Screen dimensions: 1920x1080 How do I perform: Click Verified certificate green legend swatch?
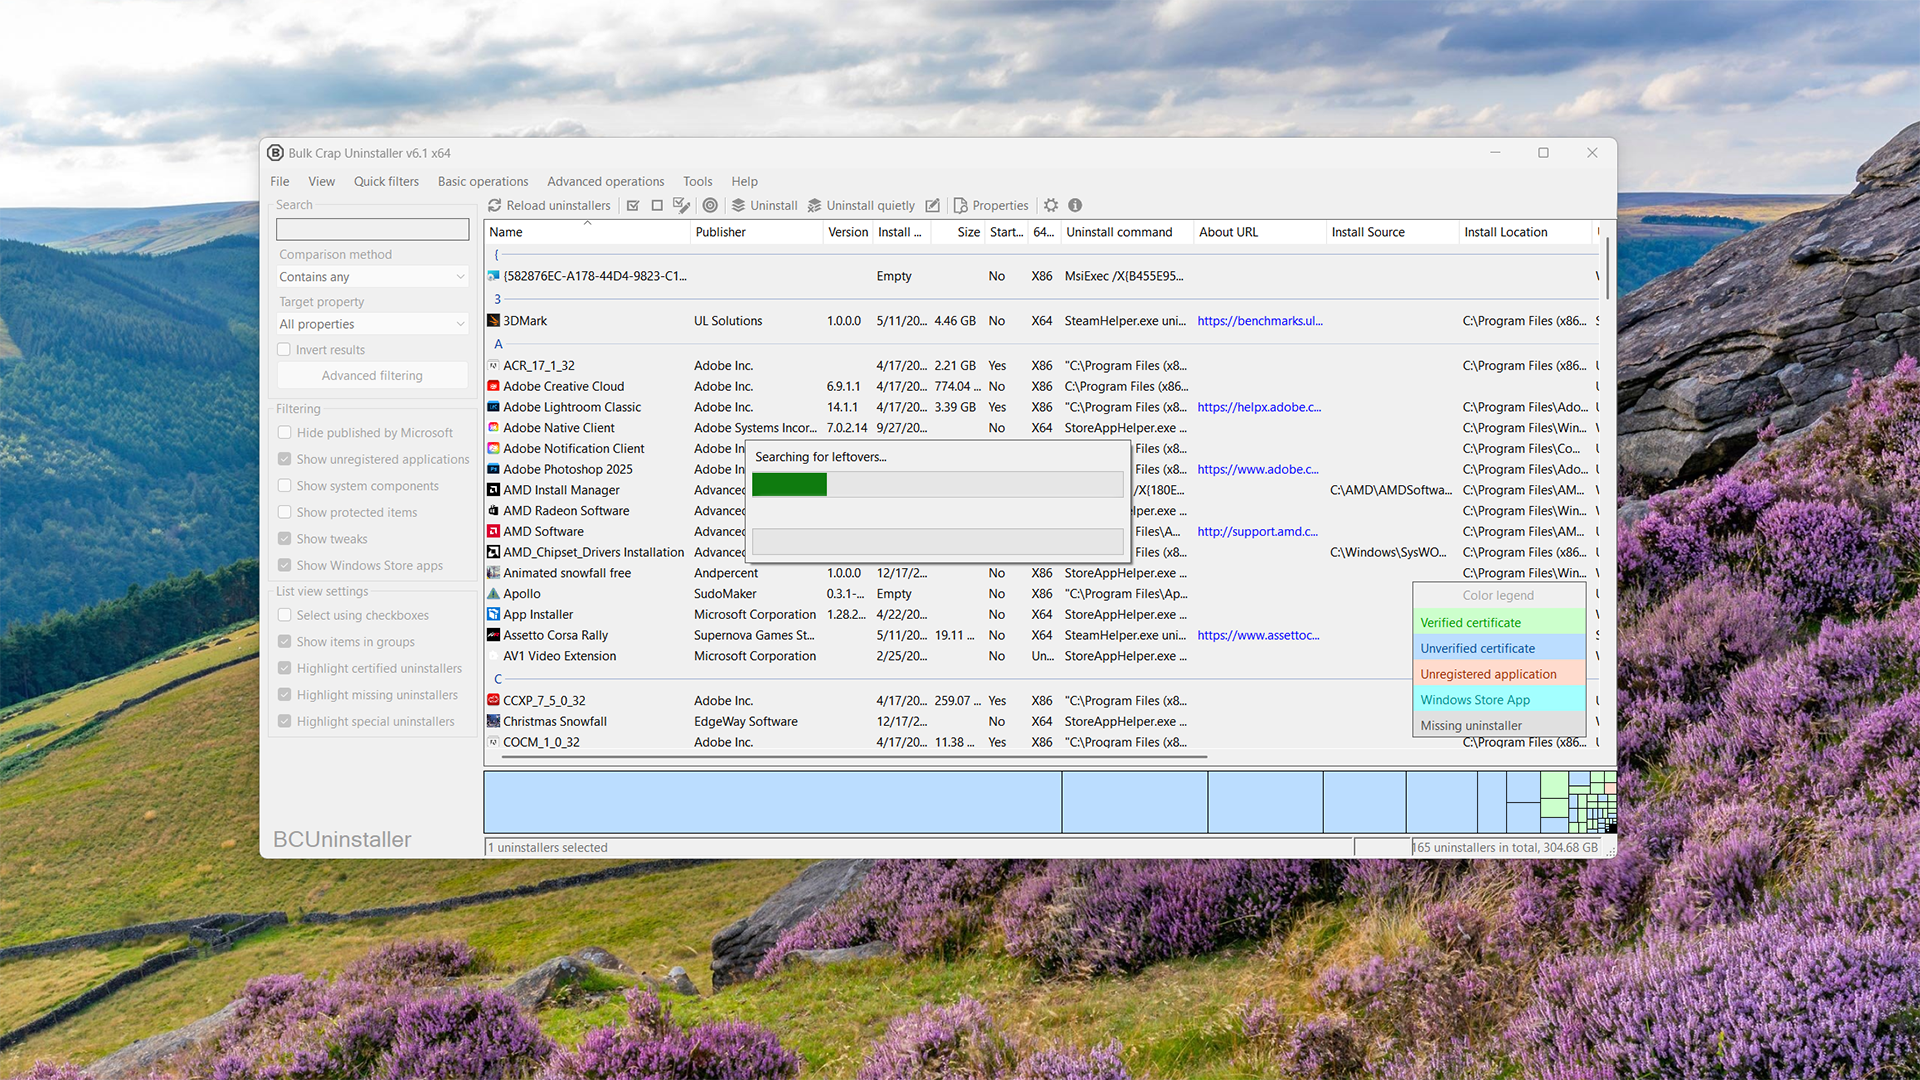pos(1499,622)
